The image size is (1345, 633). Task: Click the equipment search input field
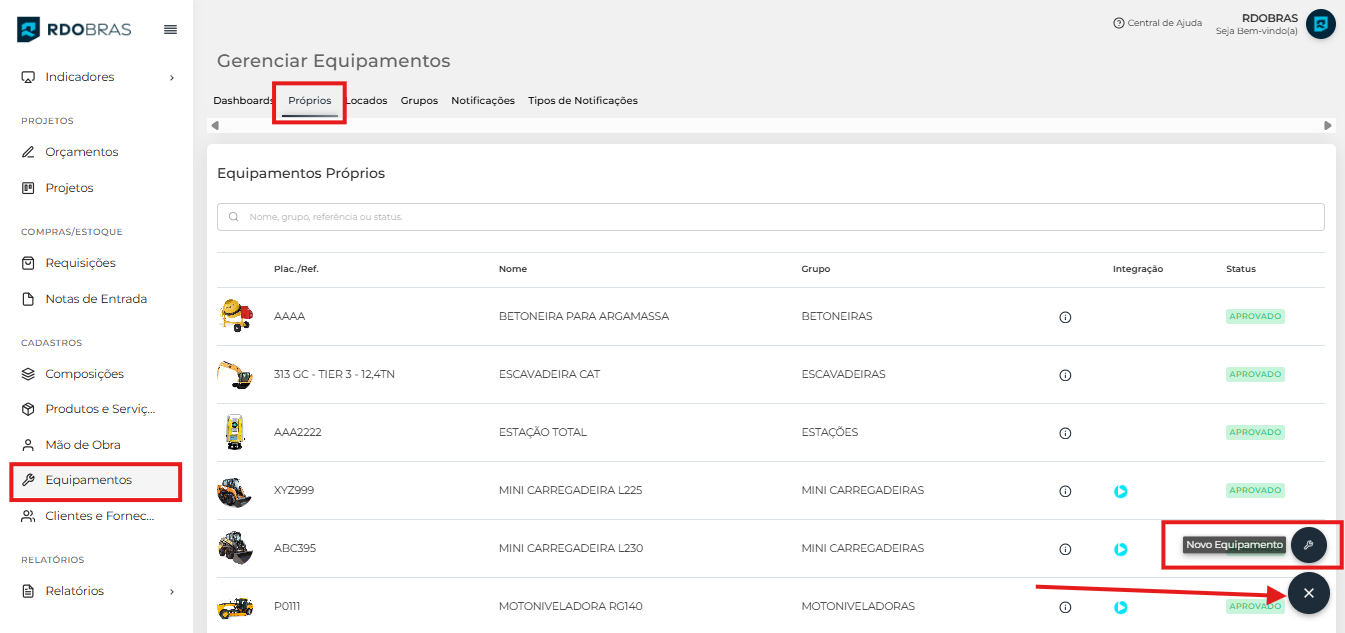[770, 217]
